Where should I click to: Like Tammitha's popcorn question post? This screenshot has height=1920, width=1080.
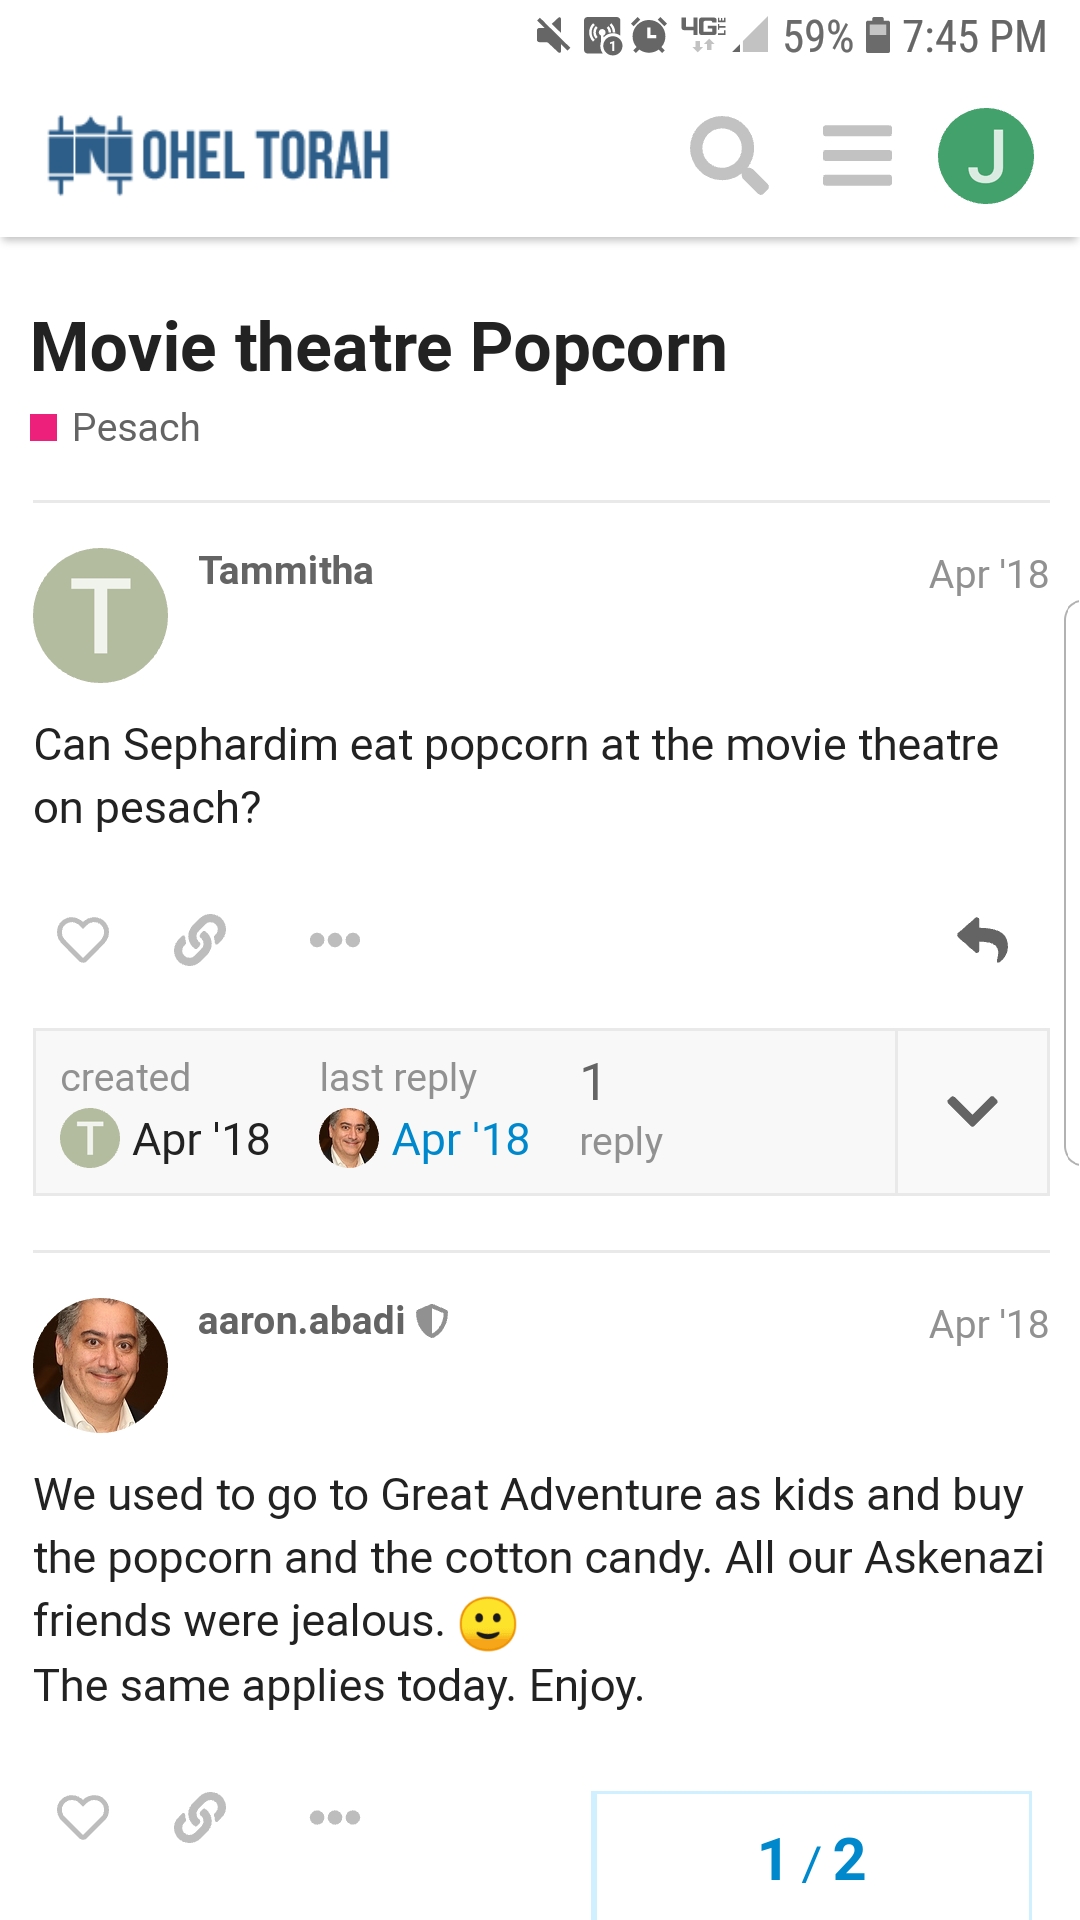coord(83,939)
